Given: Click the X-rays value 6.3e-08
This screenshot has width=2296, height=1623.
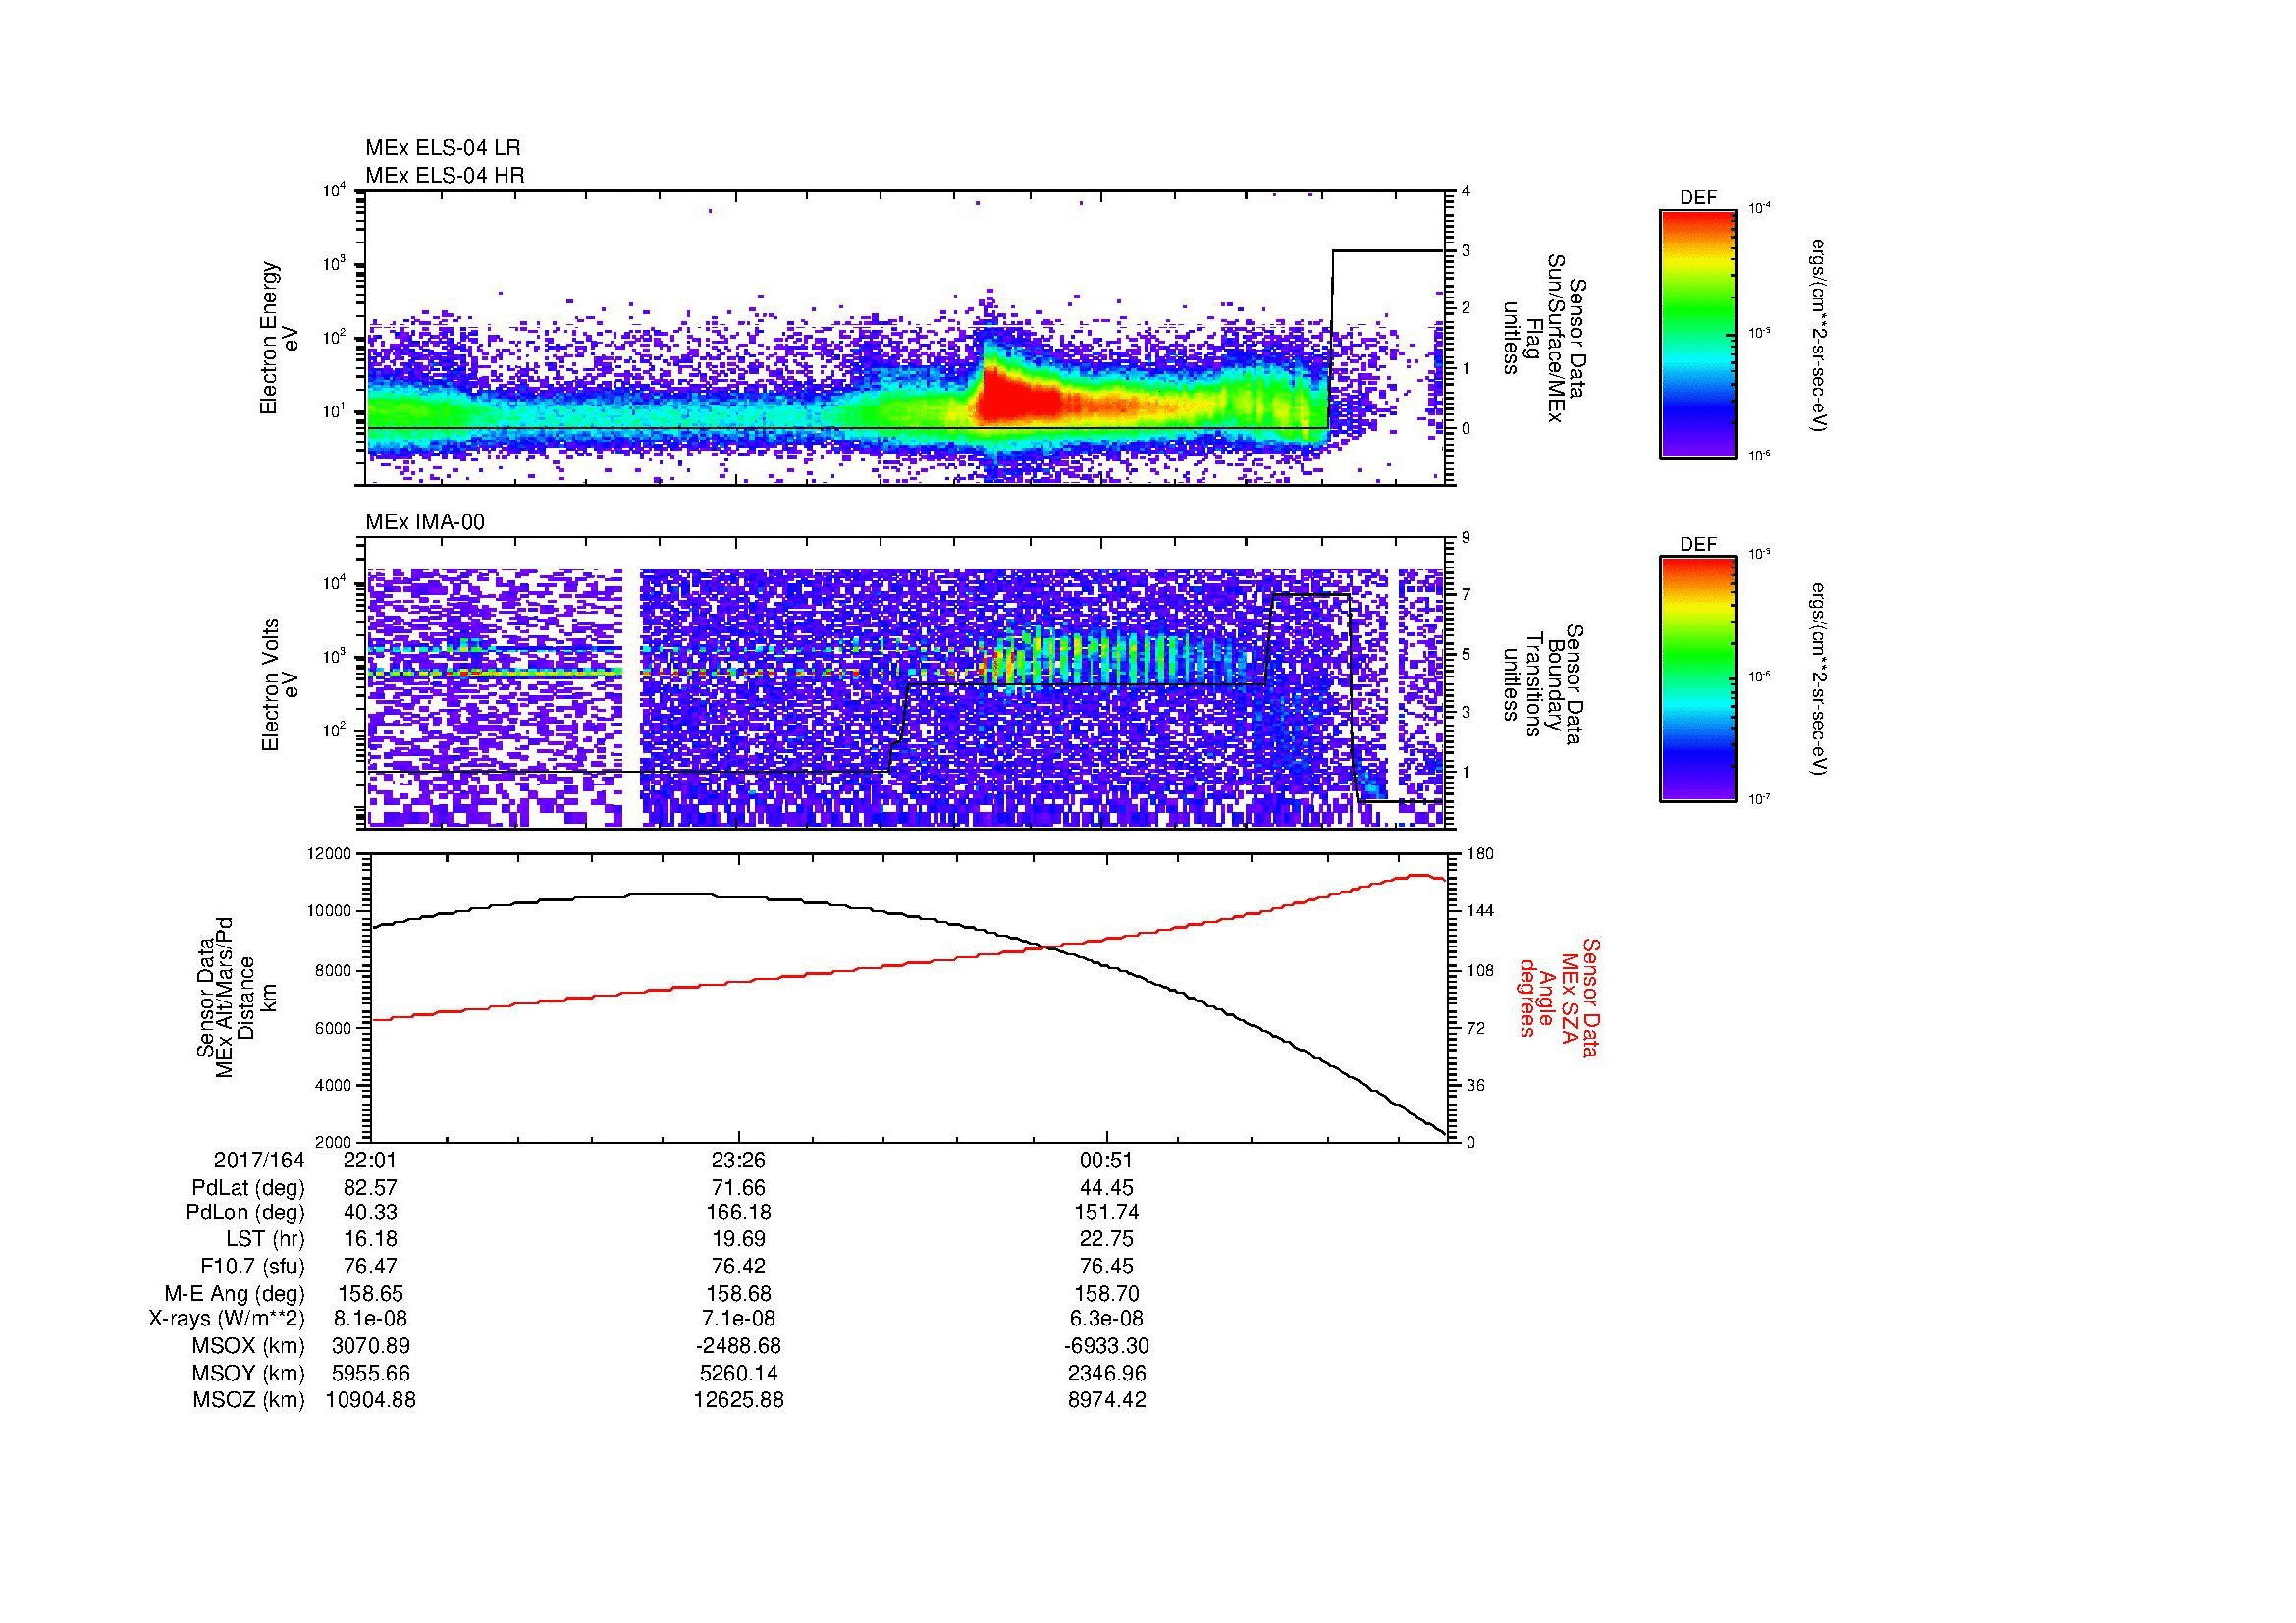Looking at the screenshot, I should [1106, 1319].
